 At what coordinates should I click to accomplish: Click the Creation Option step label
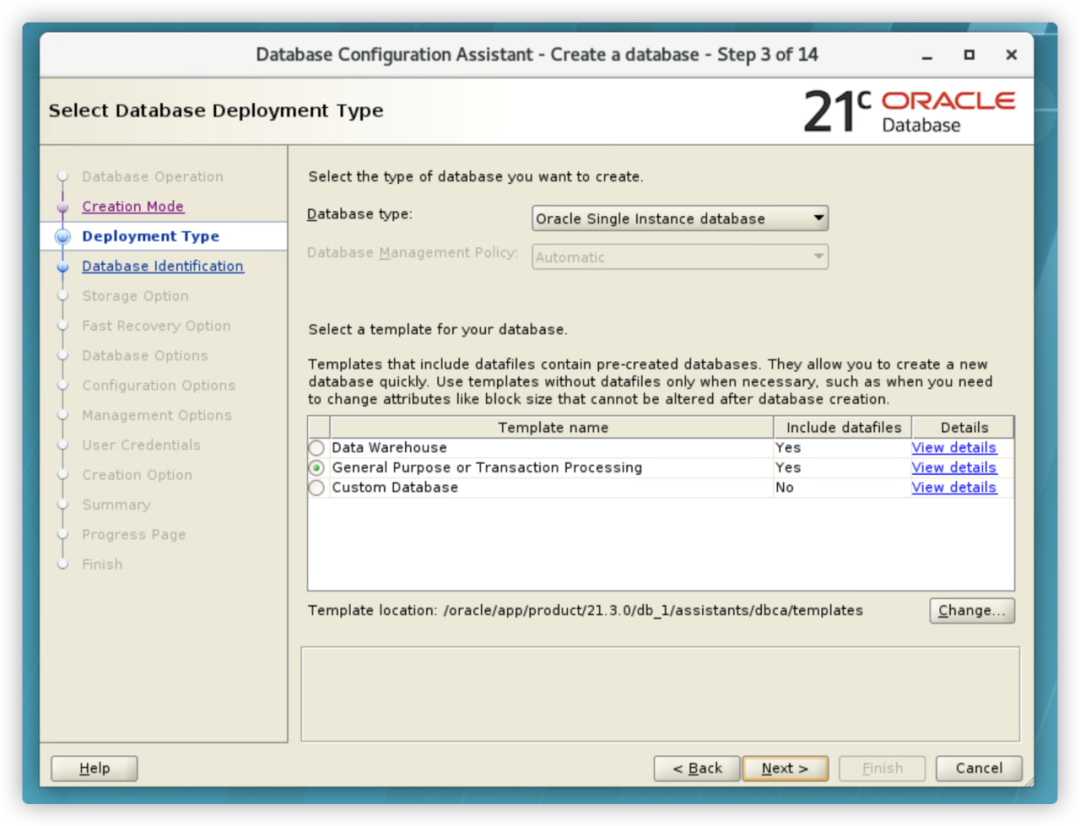137,475
